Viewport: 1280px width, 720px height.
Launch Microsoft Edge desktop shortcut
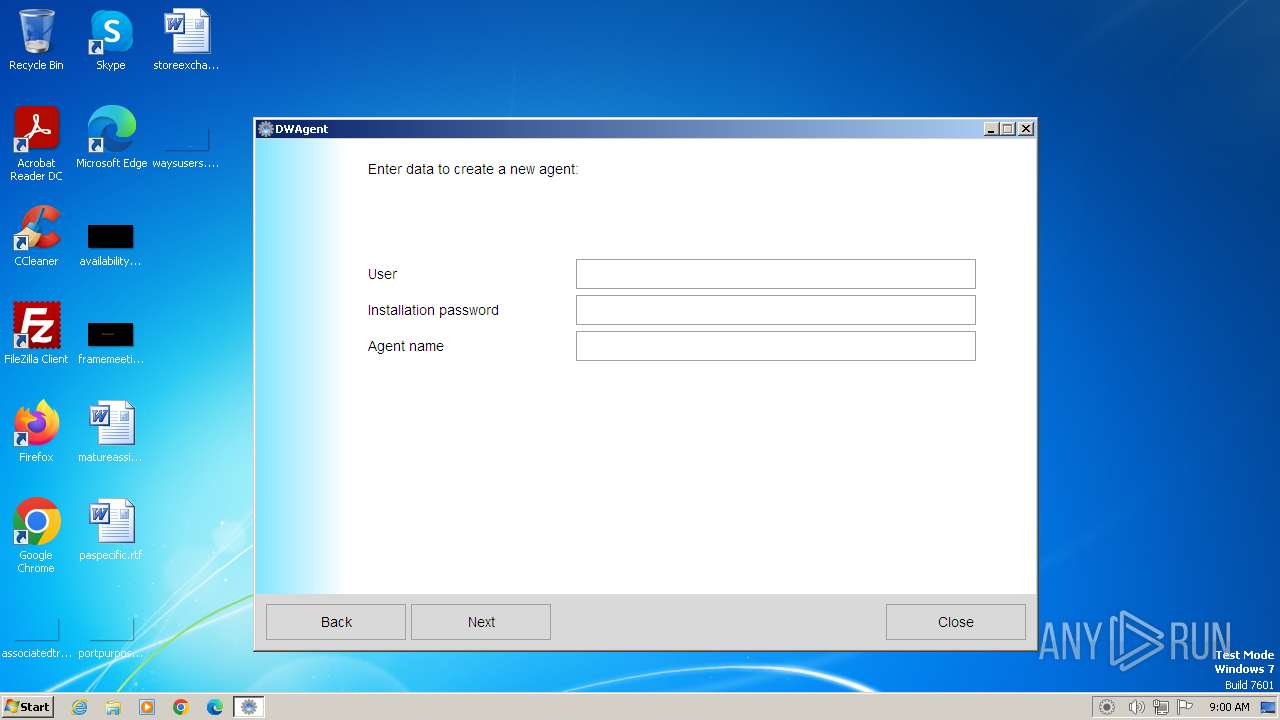[111, 138]
